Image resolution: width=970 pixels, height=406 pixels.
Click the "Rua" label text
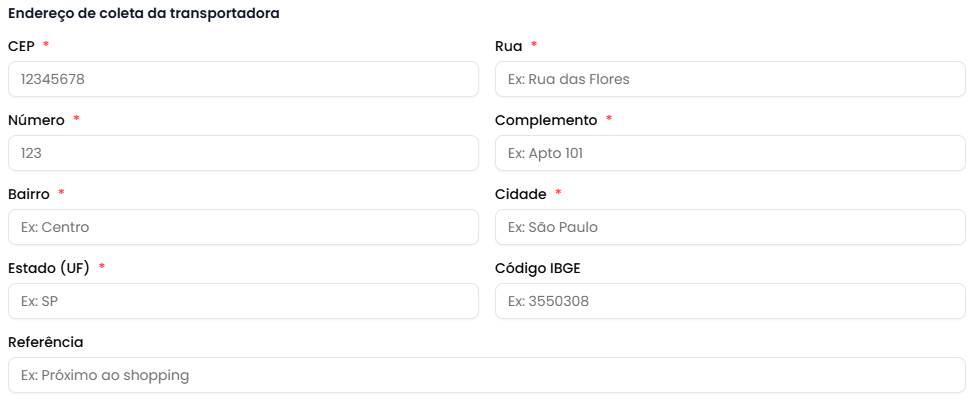click(x=508, y=46)
